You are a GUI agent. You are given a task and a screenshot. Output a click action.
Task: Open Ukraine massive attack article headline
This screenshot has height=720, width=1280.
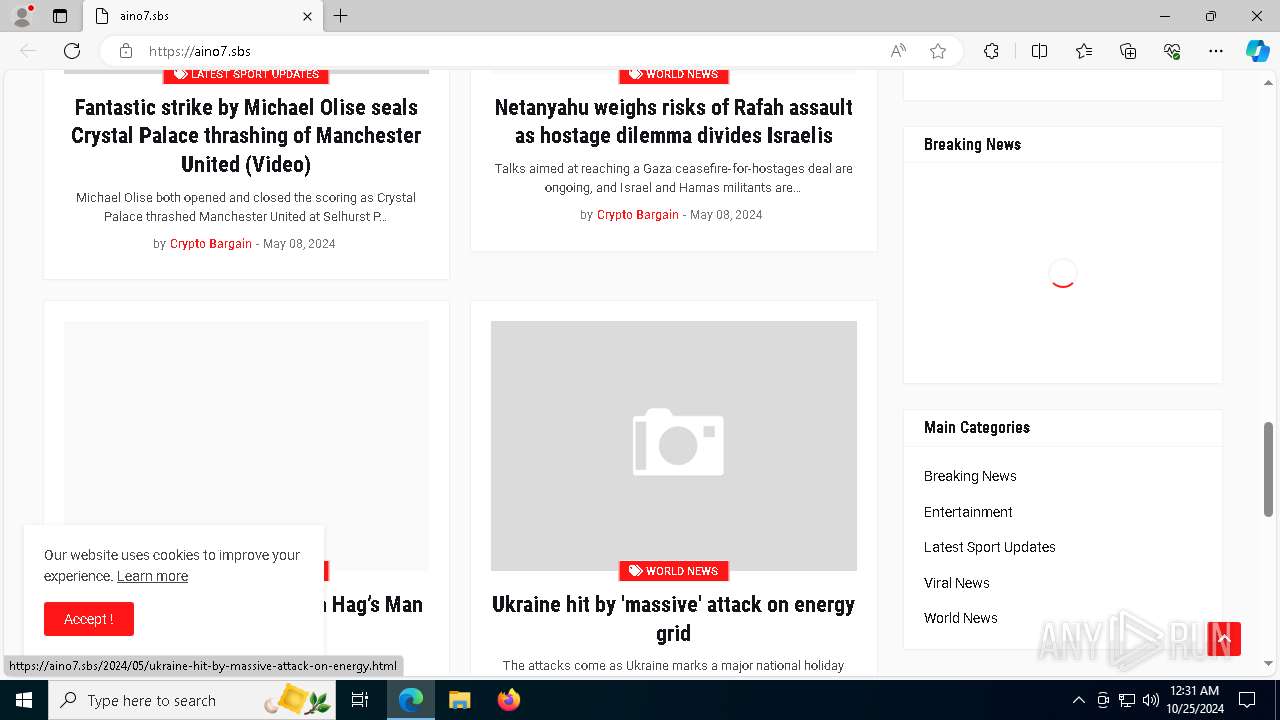click(674, 618)
